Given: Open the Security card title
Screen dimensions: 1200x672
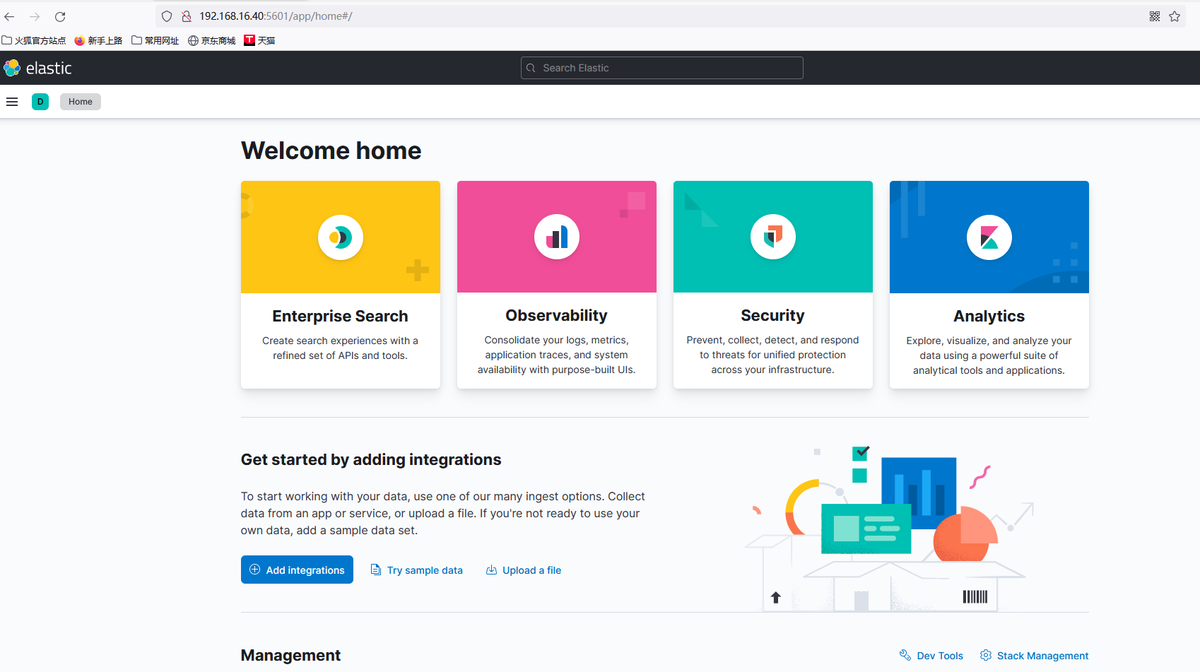Looking at the screenshot, I should pos(773,315).
